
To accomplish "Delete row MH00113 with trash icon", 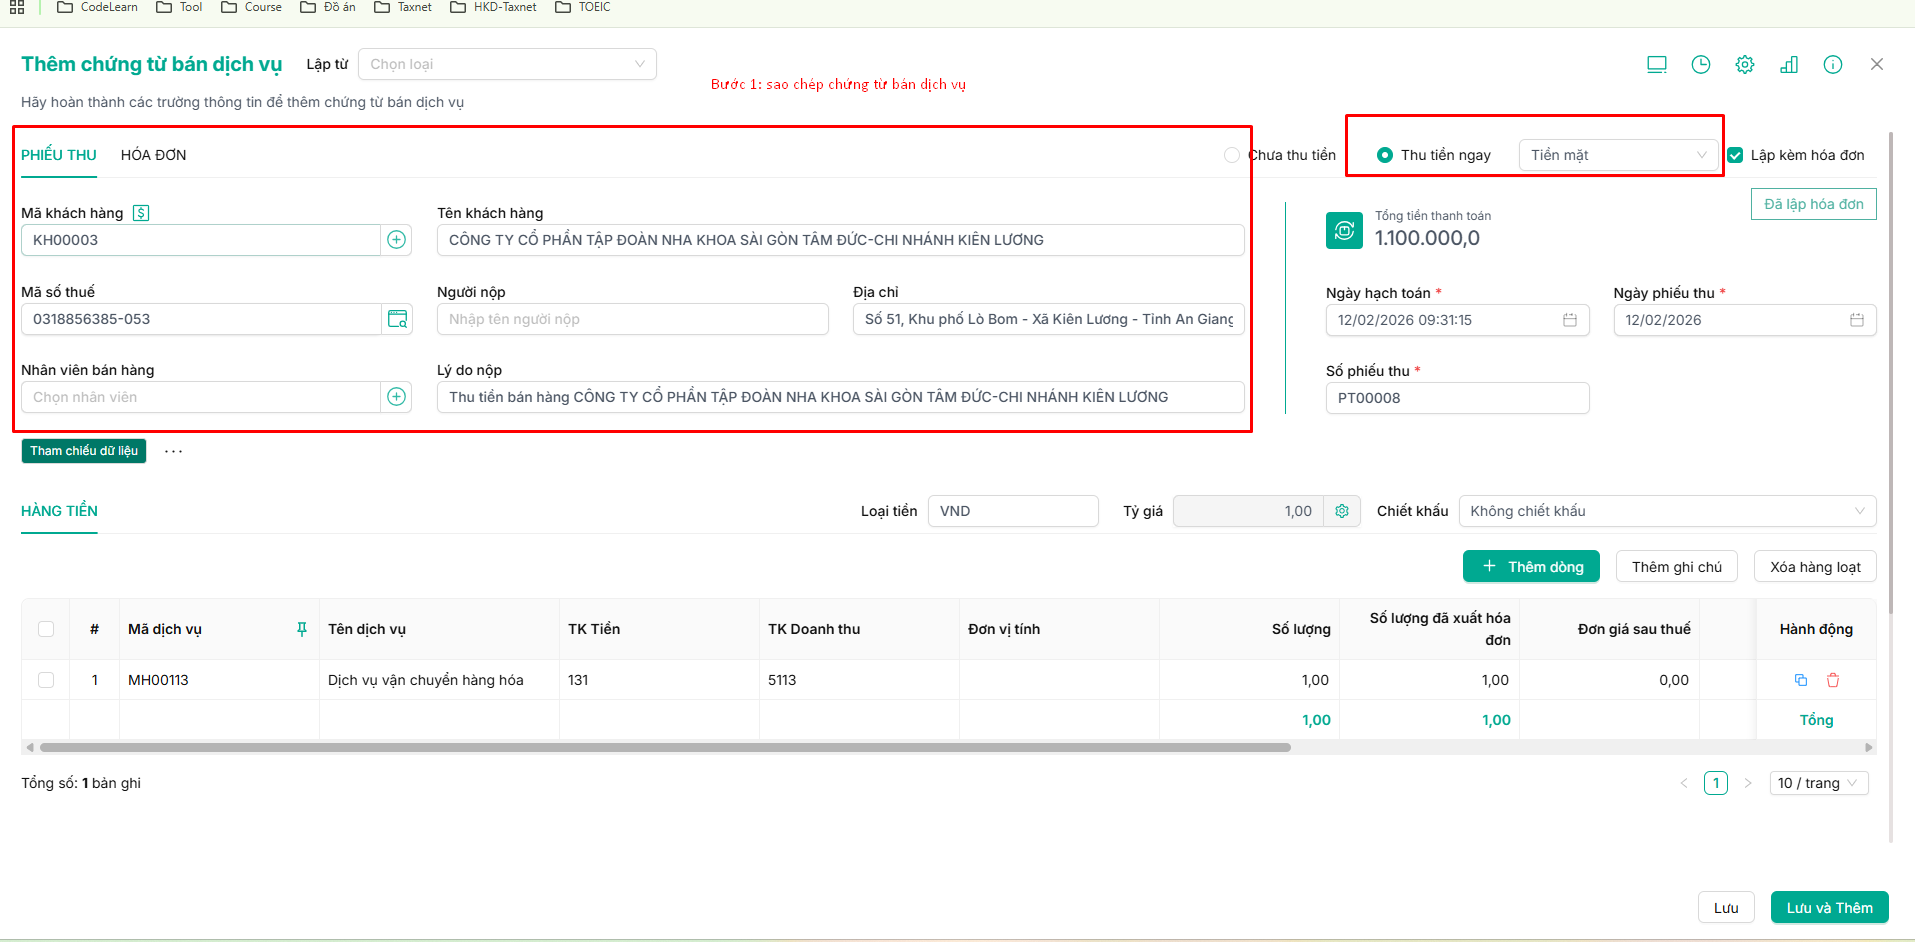I will pyautogui.click(x=1833, y=680).
